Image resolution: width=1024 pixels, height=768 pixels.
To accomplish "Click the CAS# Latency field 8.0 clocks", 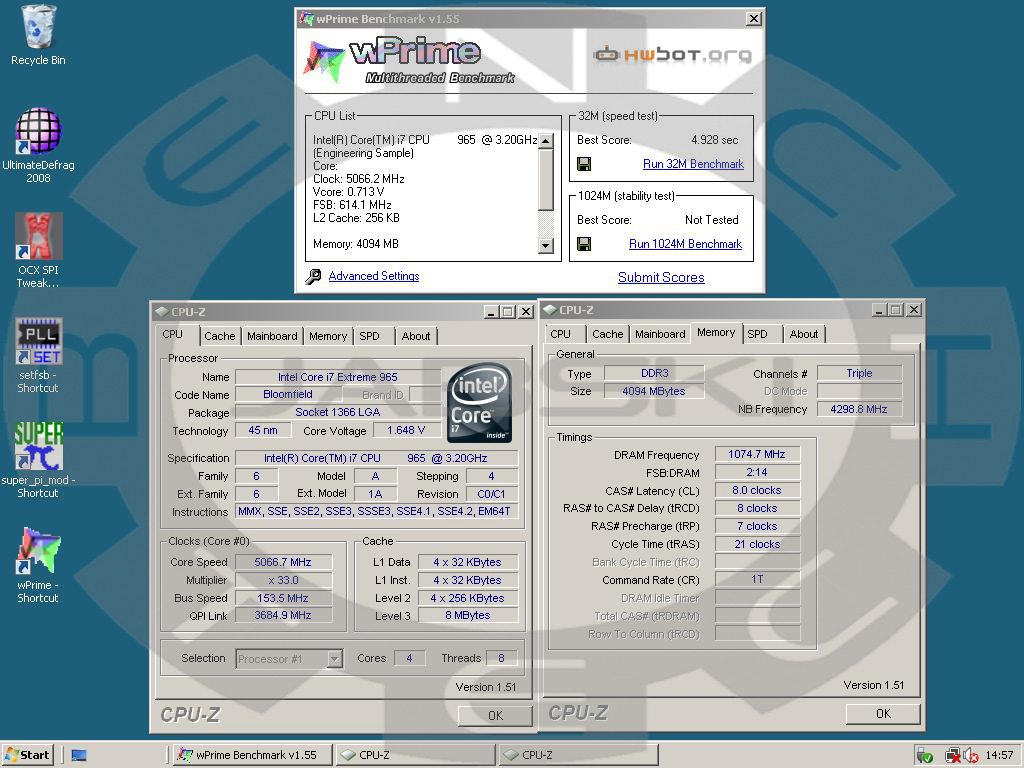I will pyautogui.click(x=757, y=490).
